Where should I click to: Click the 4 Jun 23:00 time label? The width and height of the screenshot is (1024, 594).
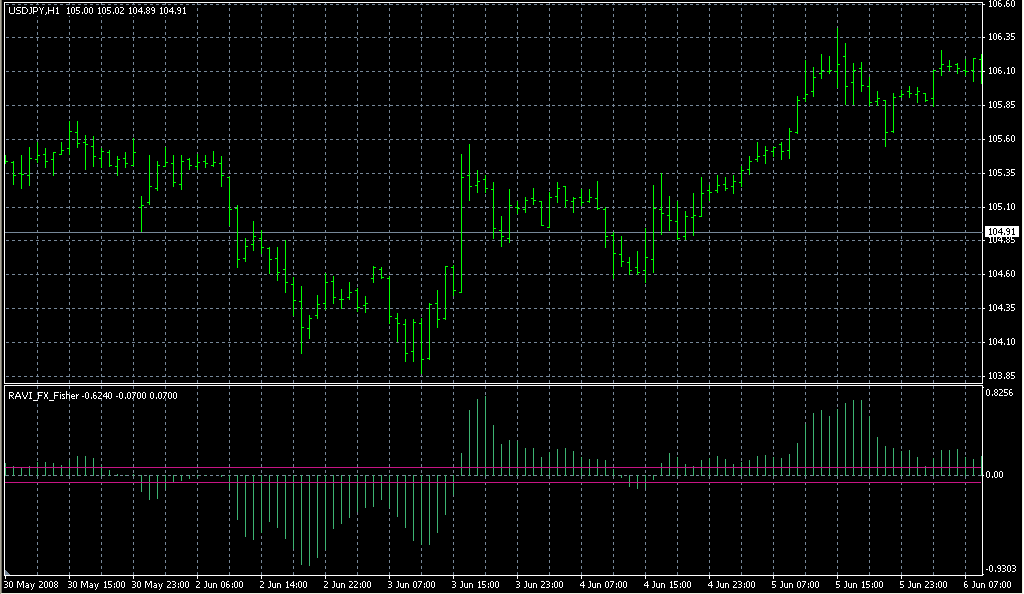click(x=730, y=584)
